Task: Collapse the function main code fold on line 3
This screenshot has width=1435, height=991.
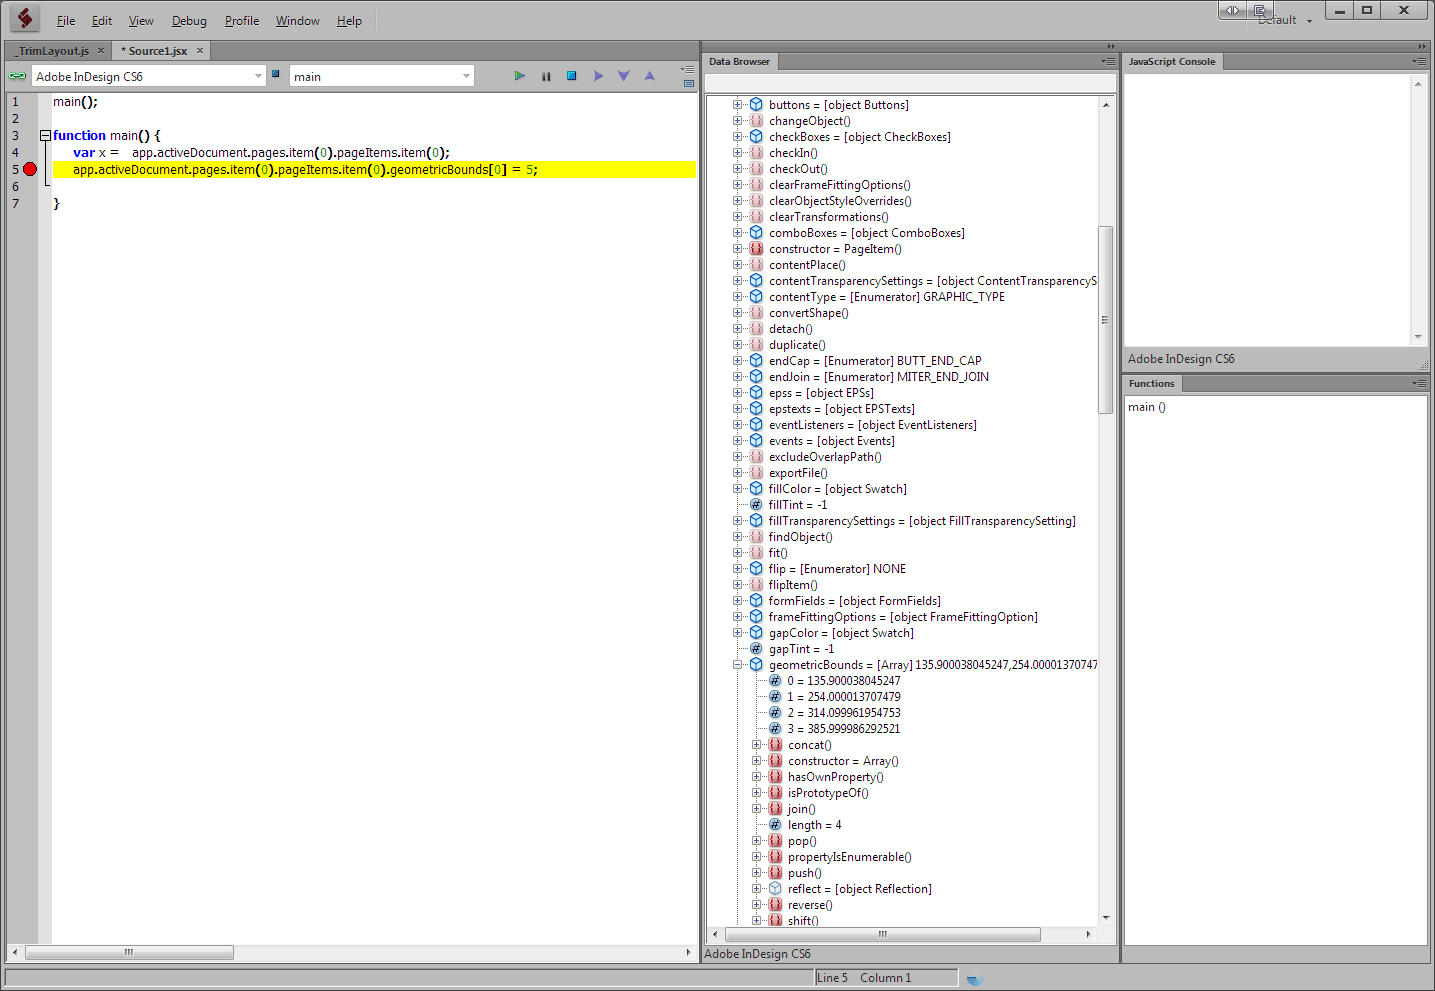Action: [45, 135]
